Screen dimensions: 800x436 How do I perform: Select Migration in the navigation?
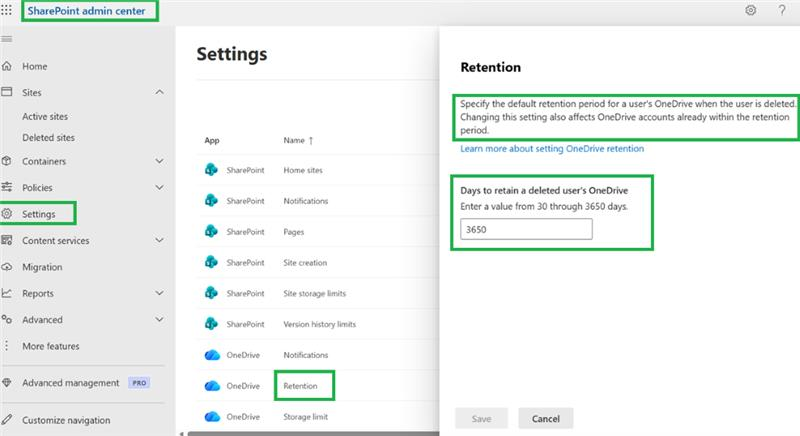42,267
